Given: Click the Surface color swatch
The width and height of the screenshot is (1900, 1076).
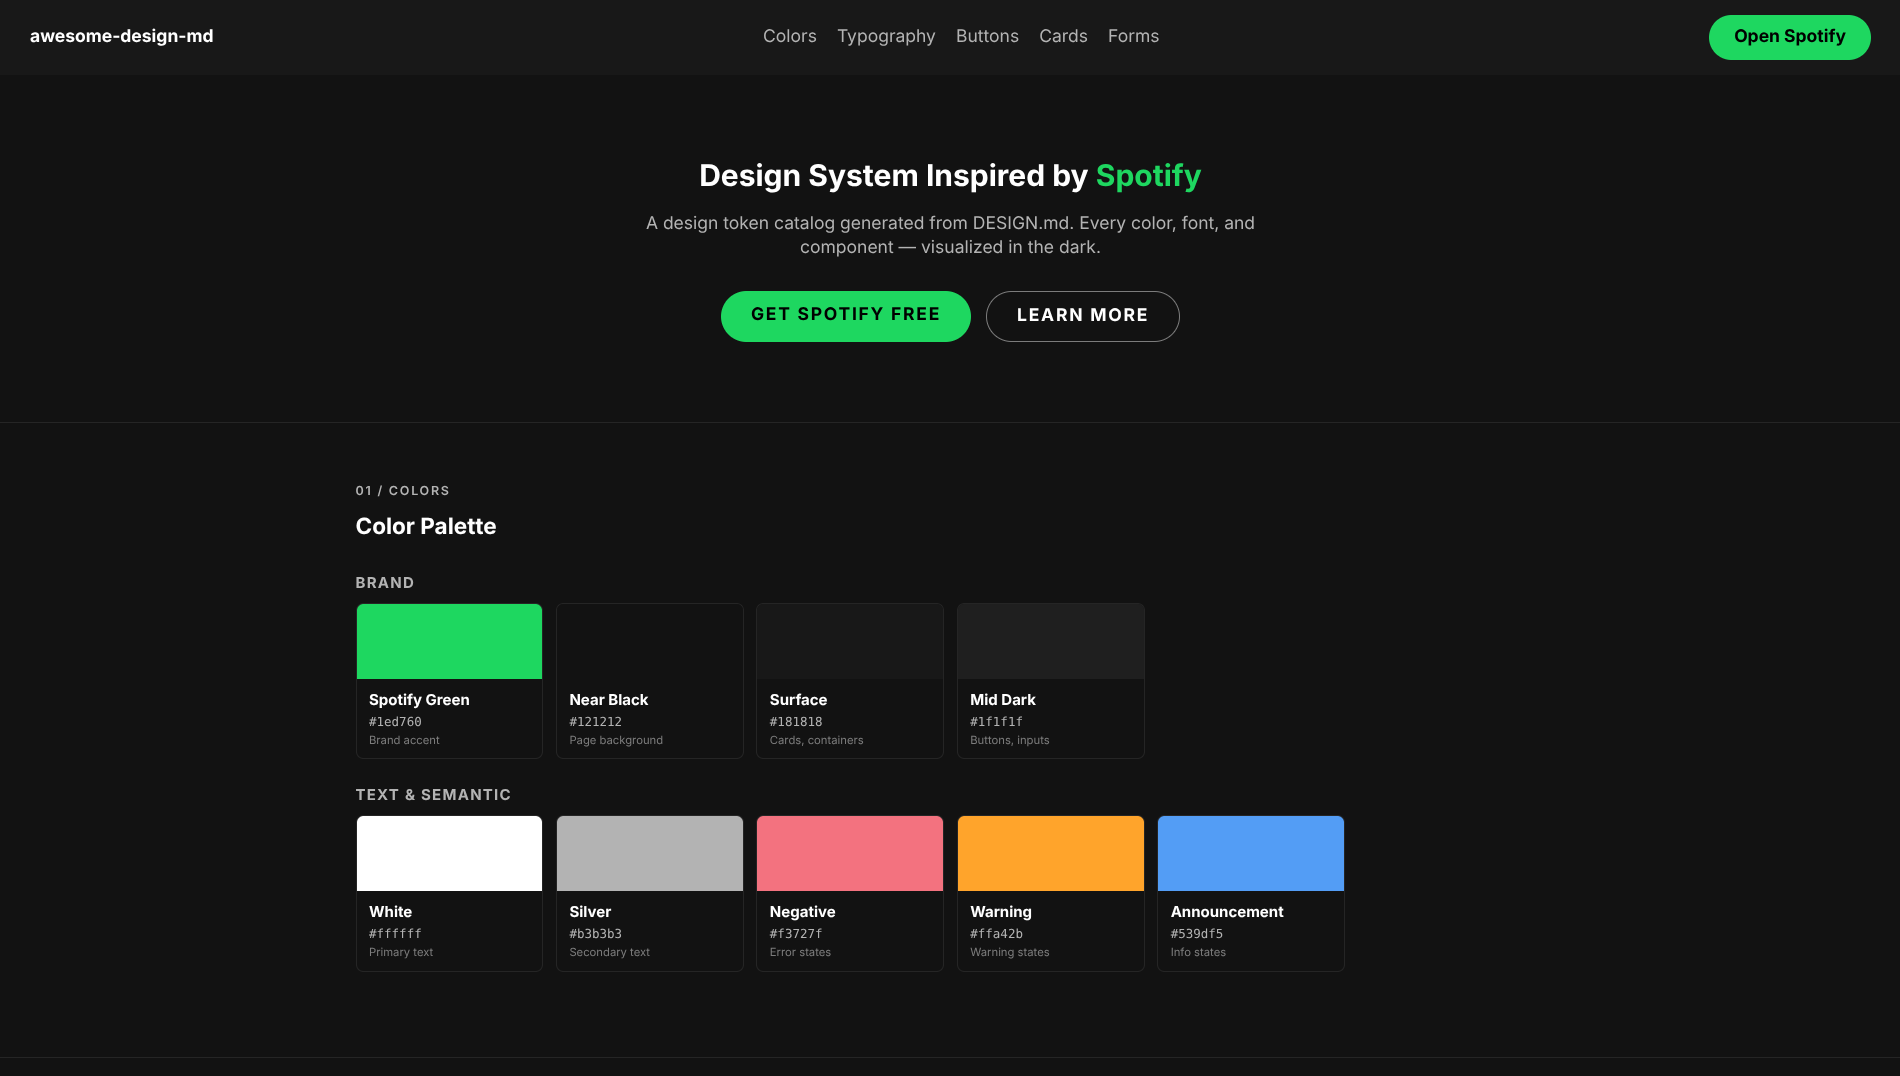Looking at the screenshot, I should coord(850,641).
